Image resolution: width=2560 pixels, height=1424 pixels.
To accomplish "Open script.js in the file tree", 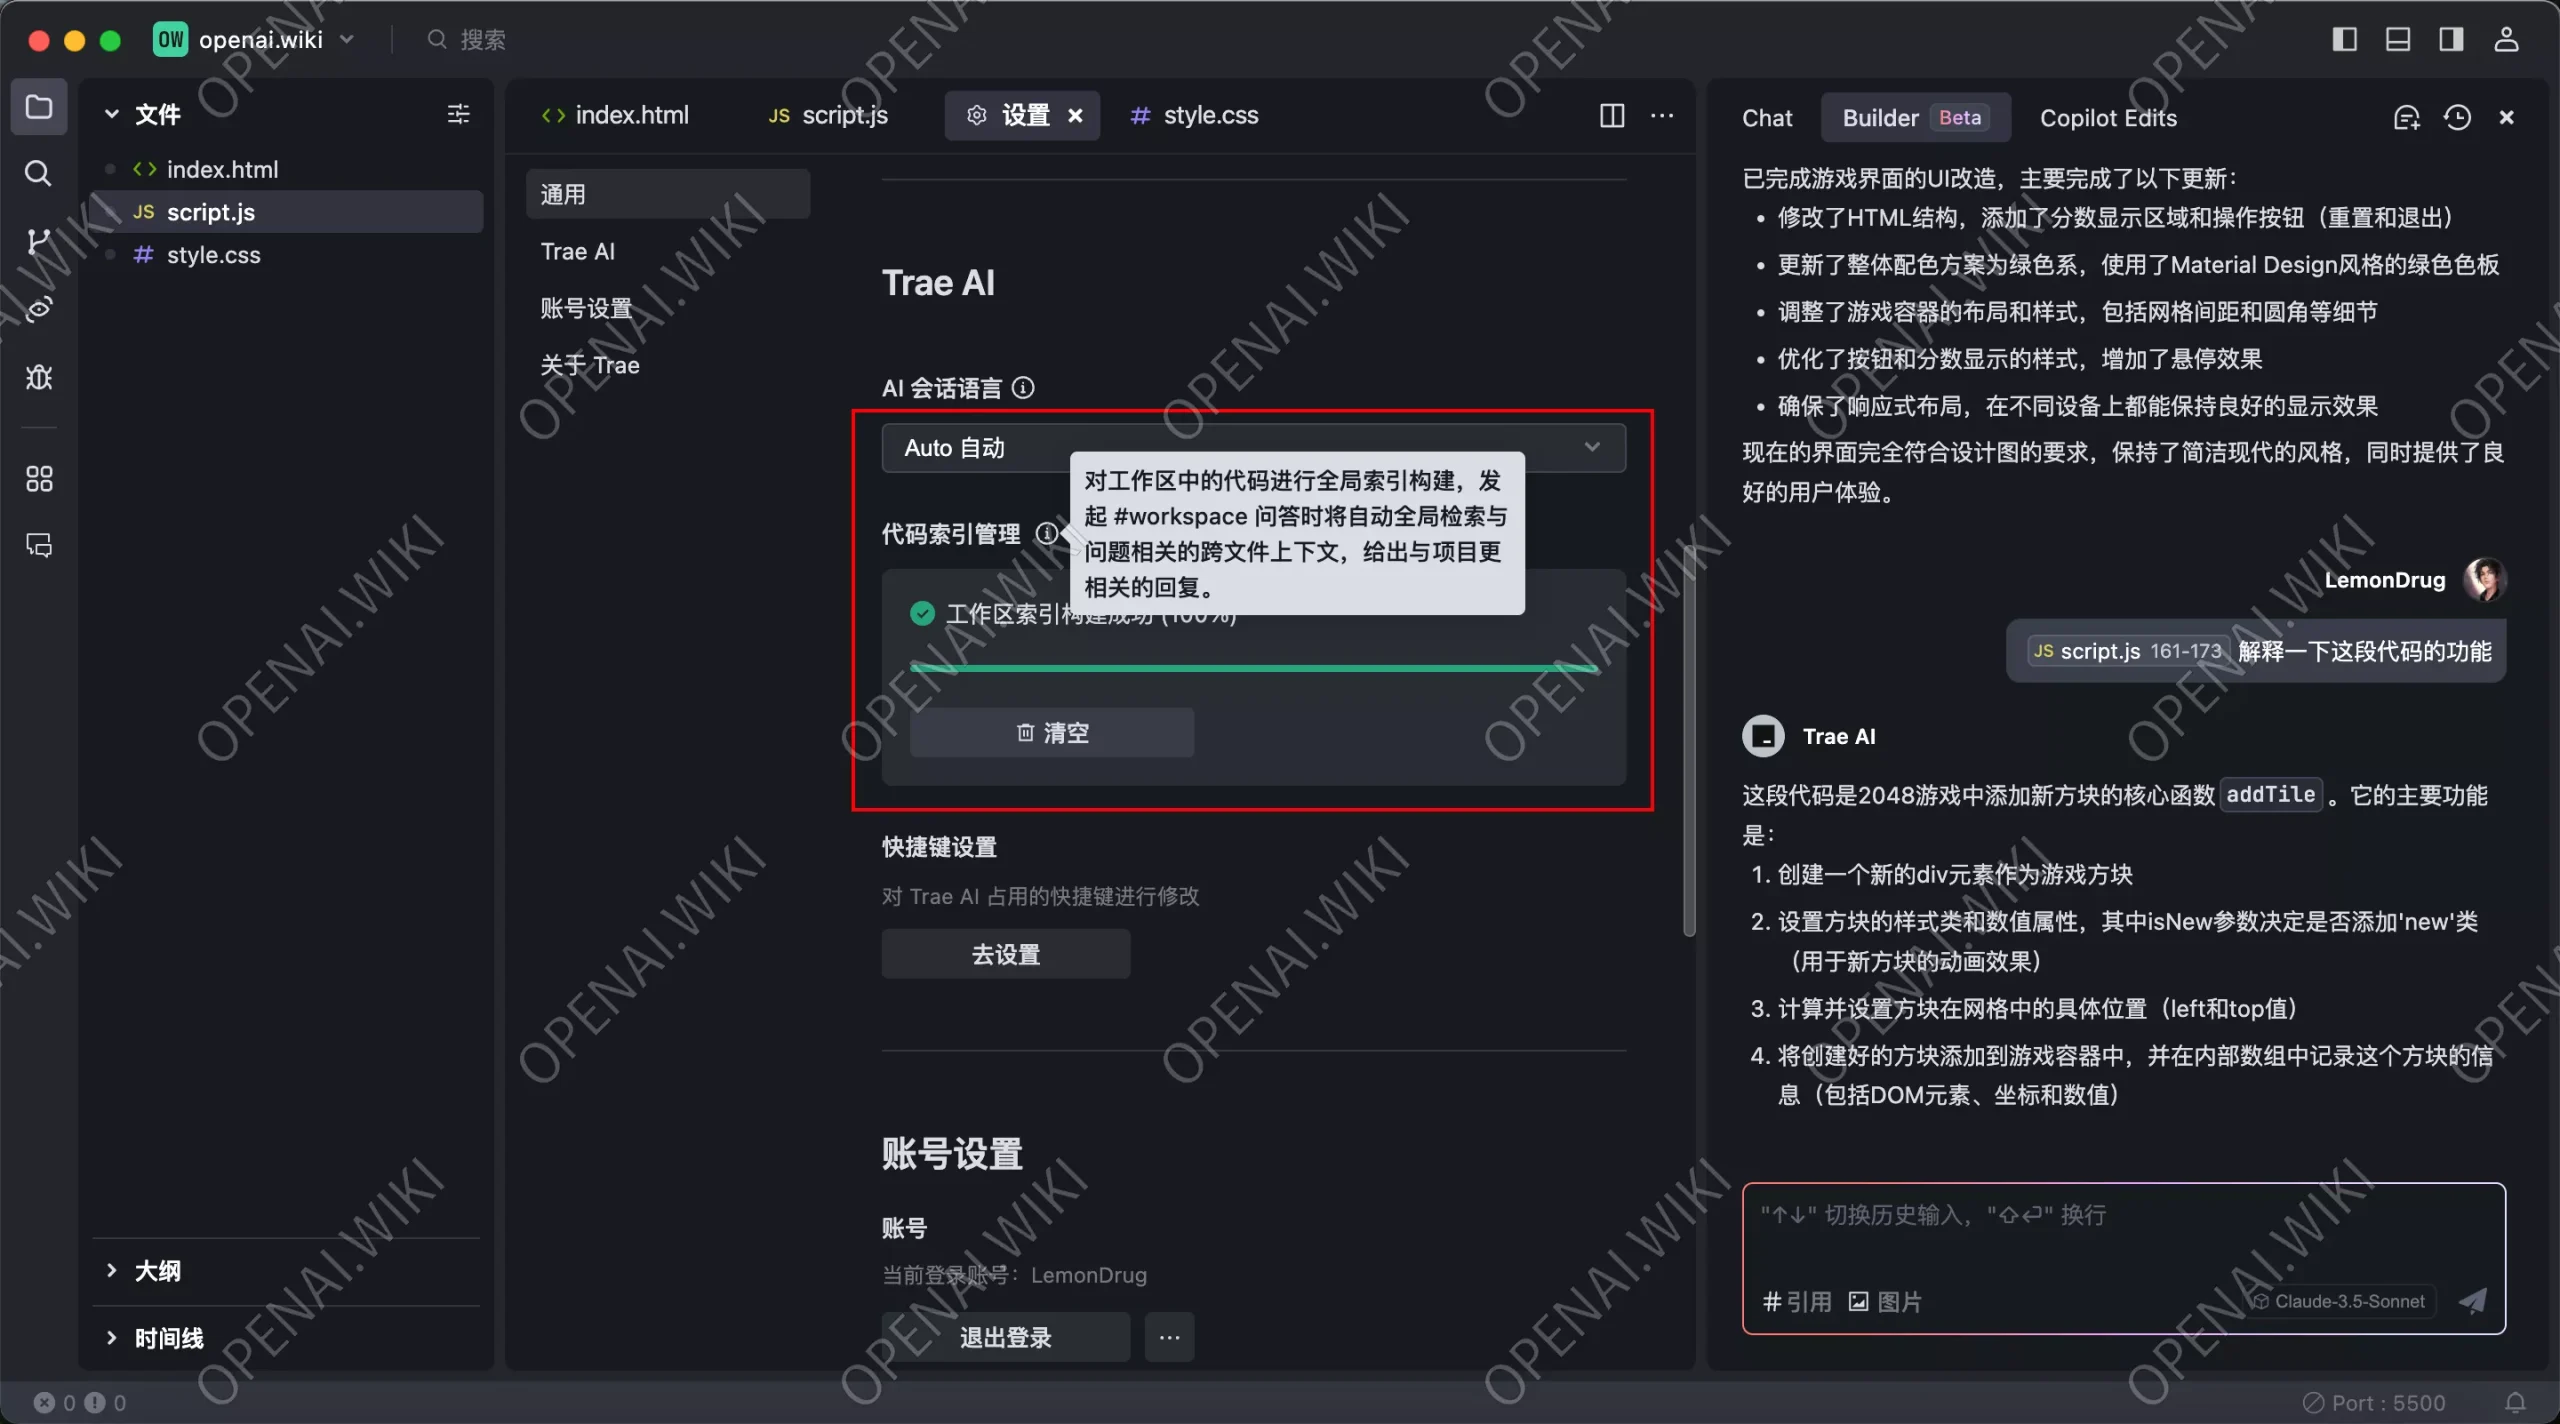I will click(288, 212).
